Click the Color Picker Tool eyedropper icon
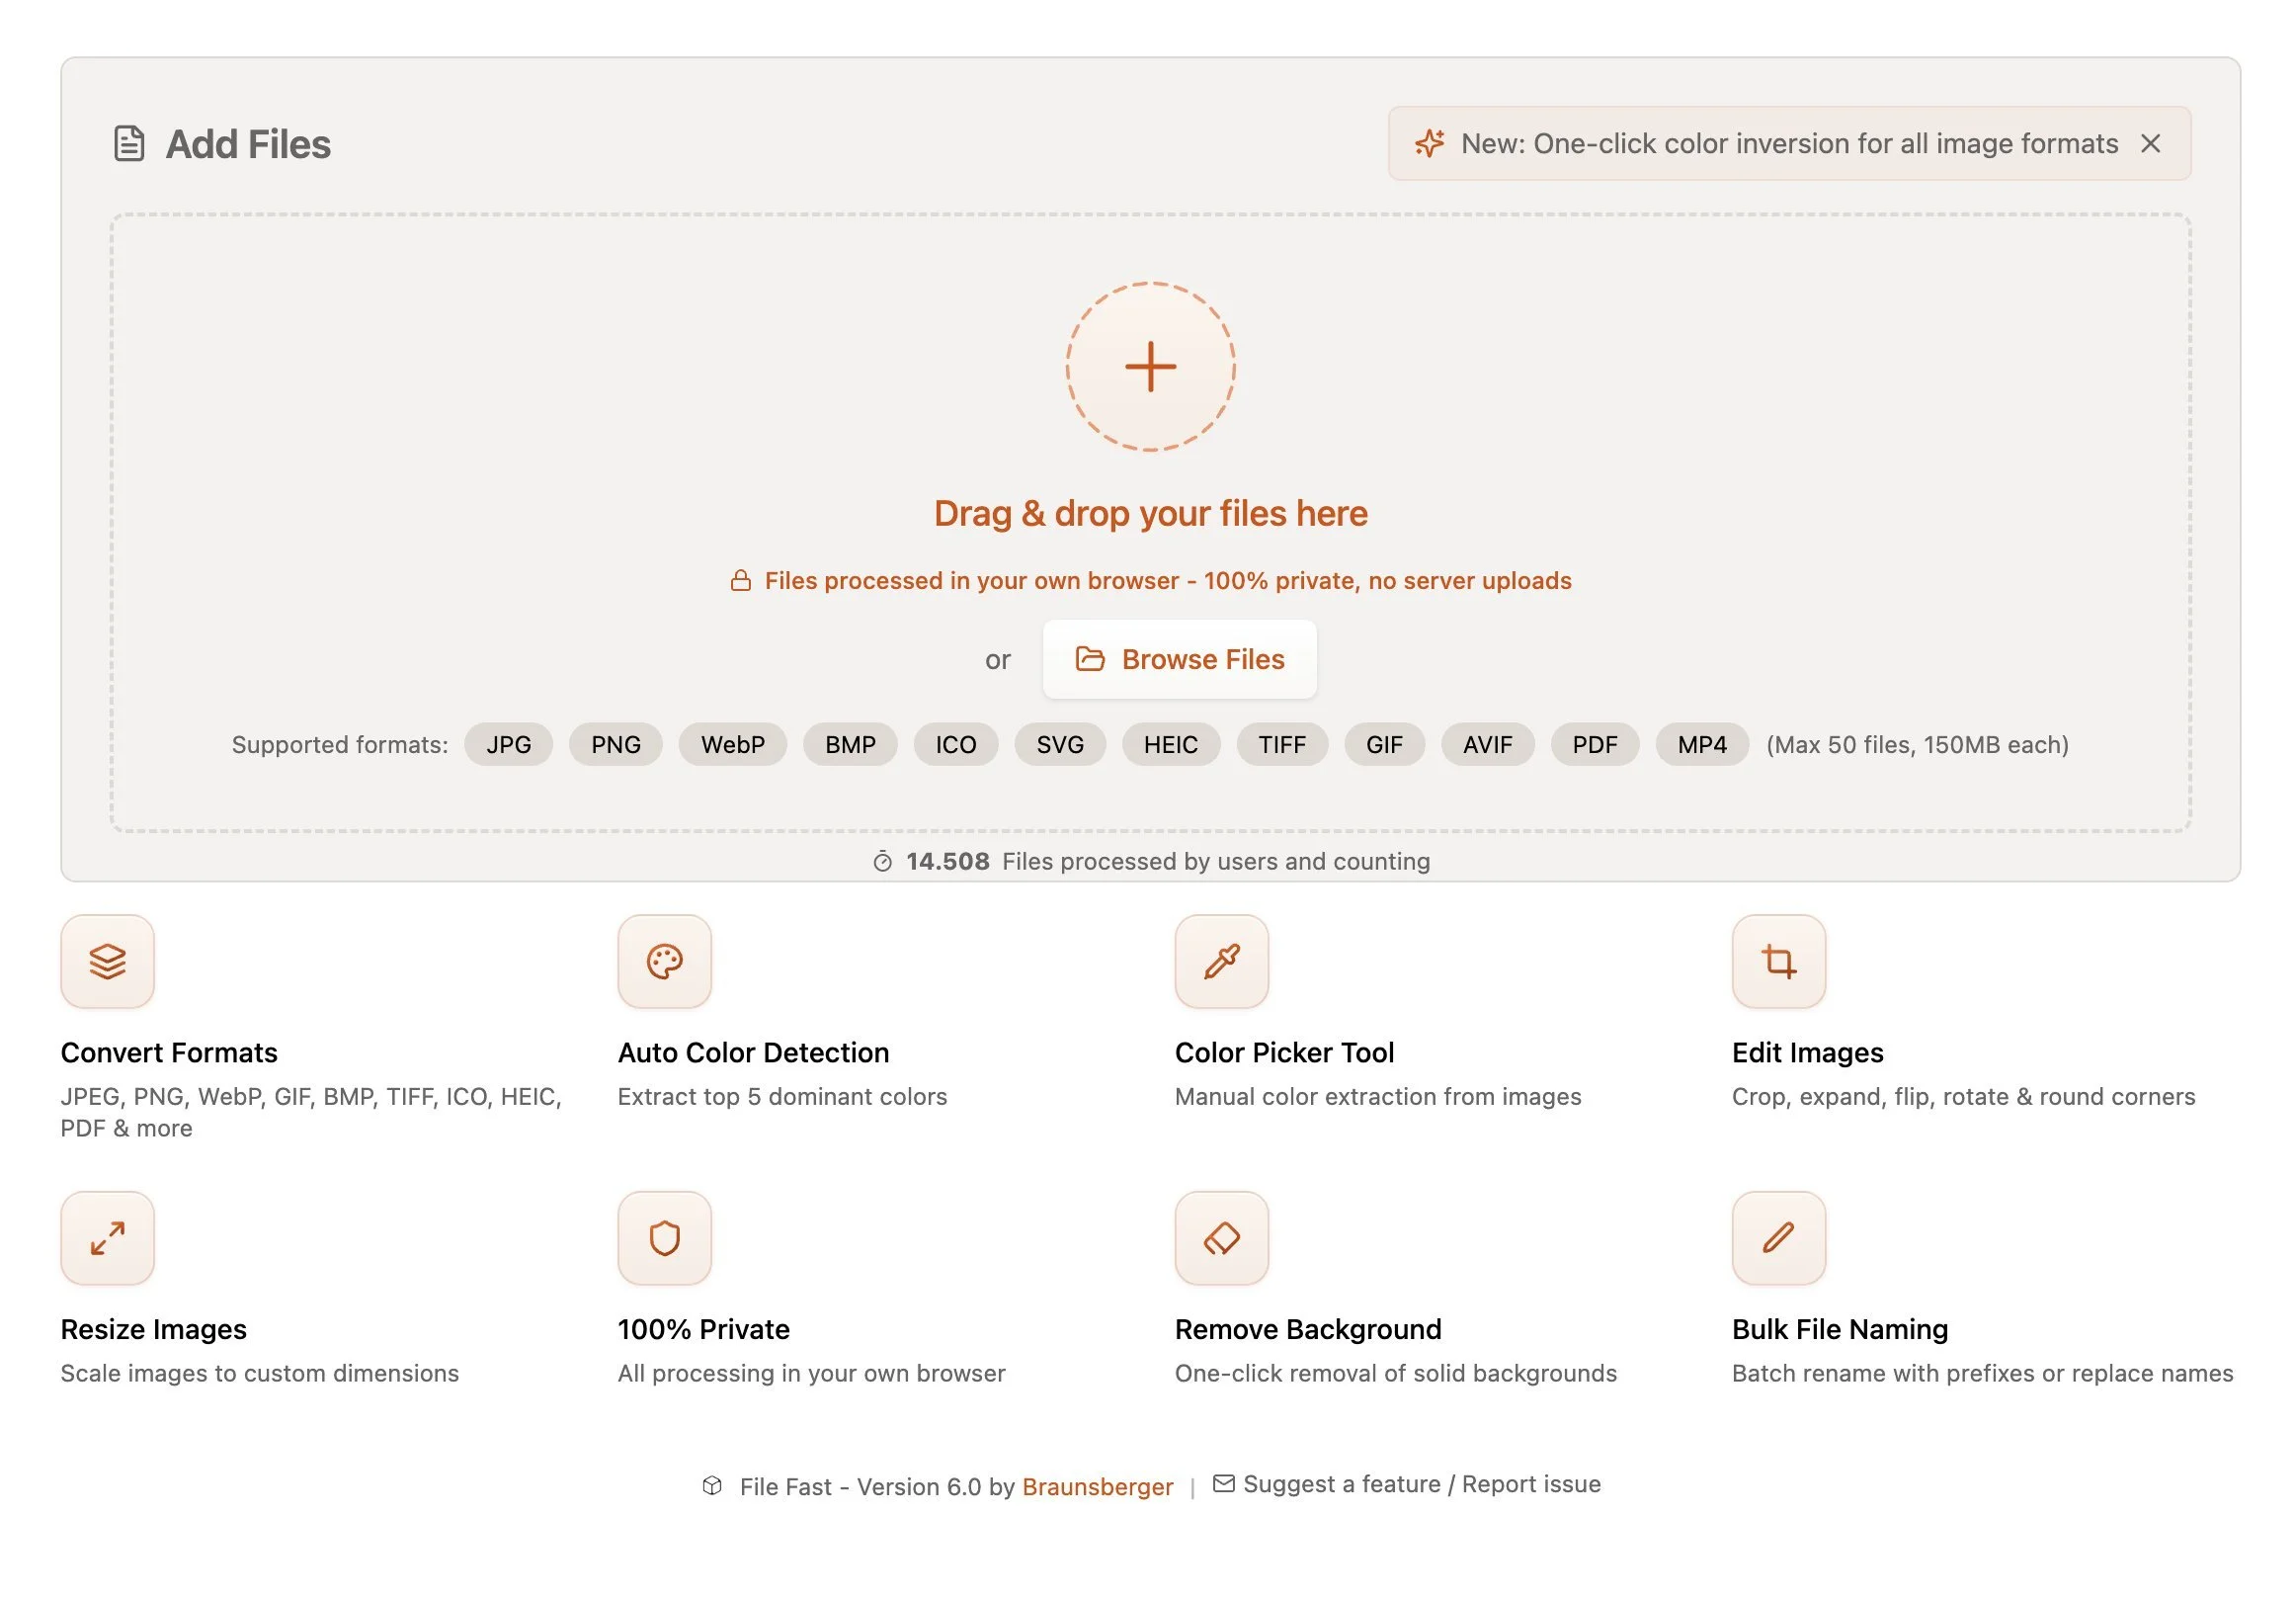This screenshot has width=2296, height=1597. coord(1221,961)
